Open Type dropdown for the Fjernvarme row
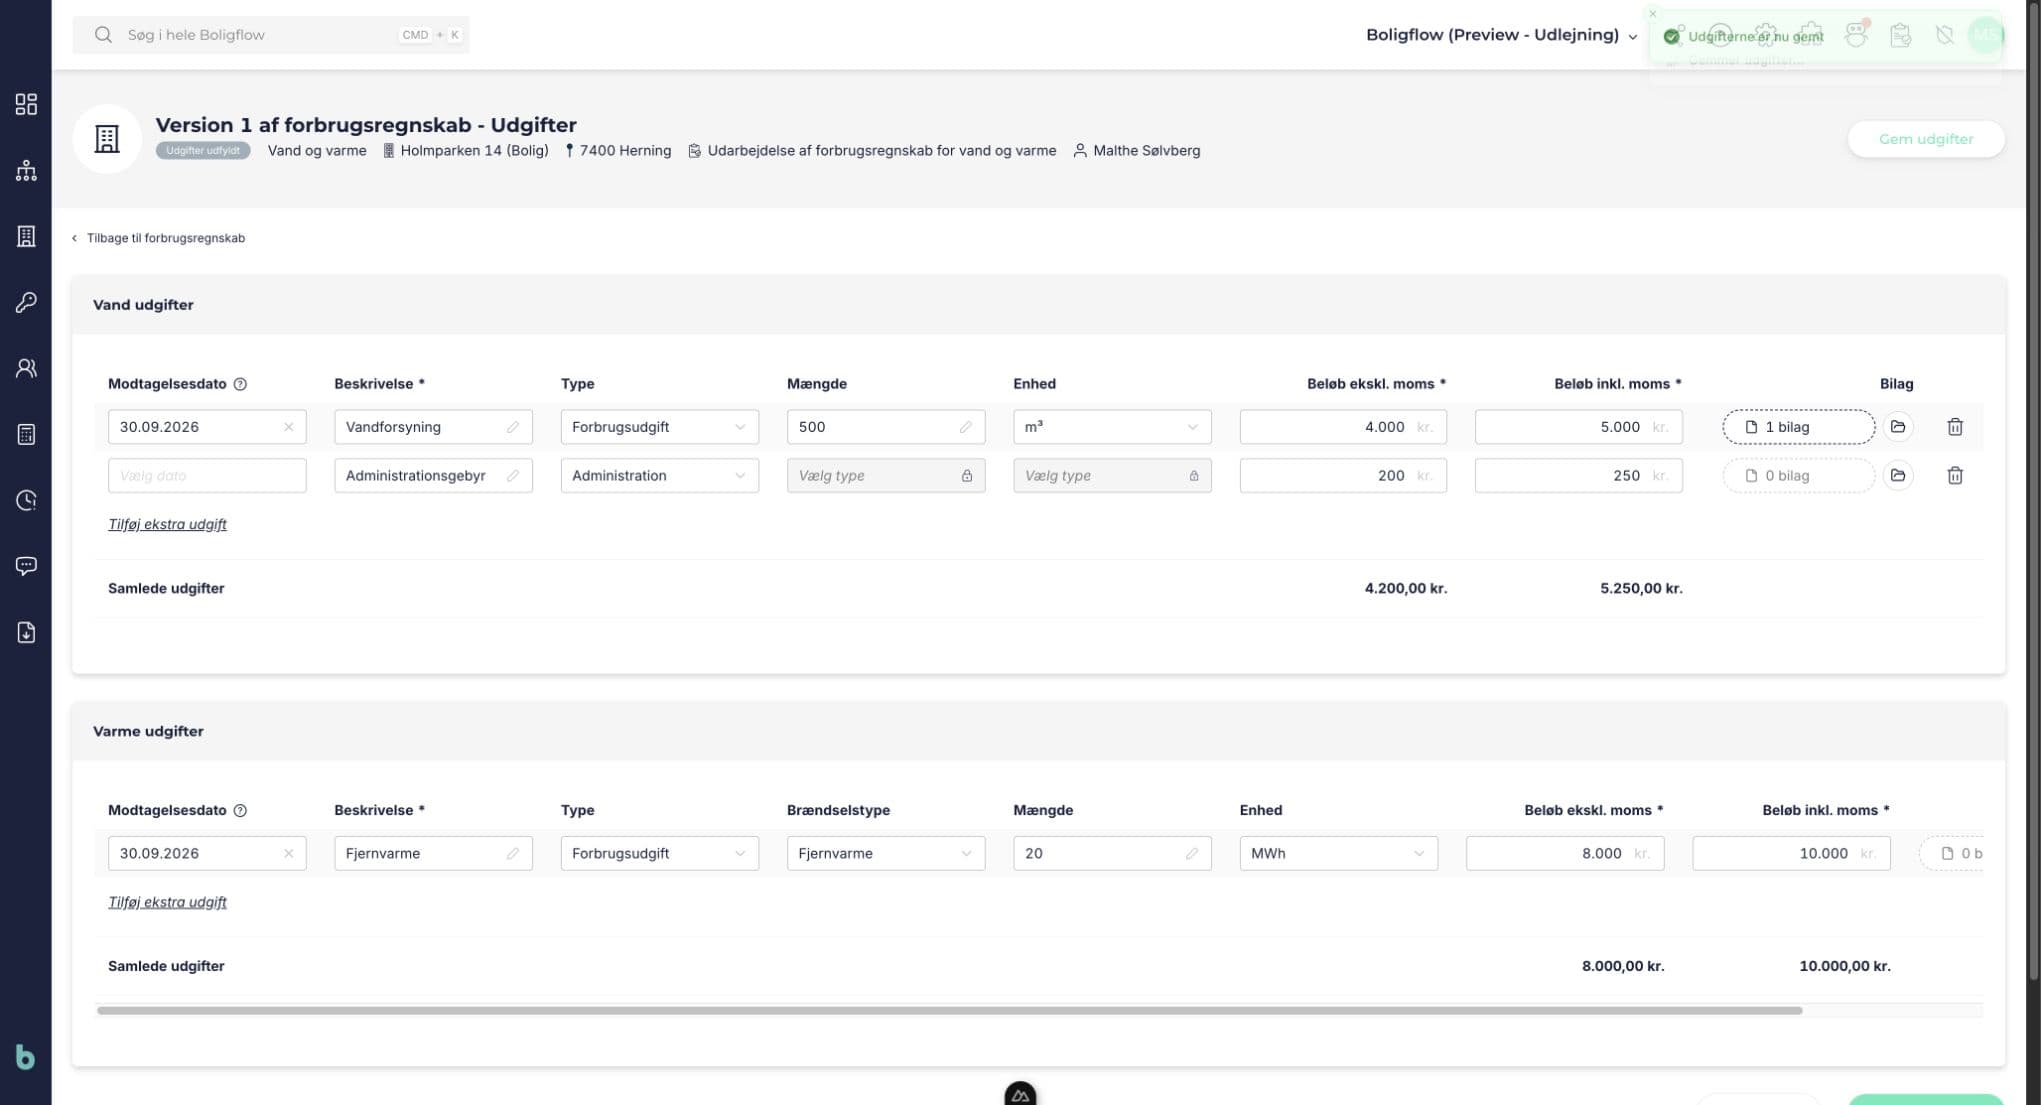Image resolution: width=2041 pixels, height=1105 pixels. click(x=659, y=853)
